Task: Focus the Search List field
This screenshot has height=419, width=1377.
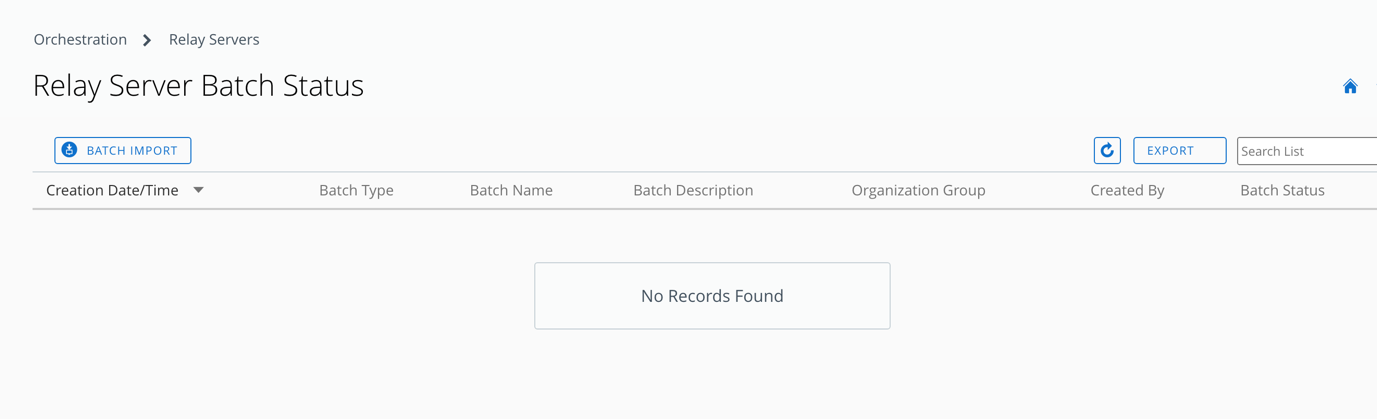Action: 1306,151
